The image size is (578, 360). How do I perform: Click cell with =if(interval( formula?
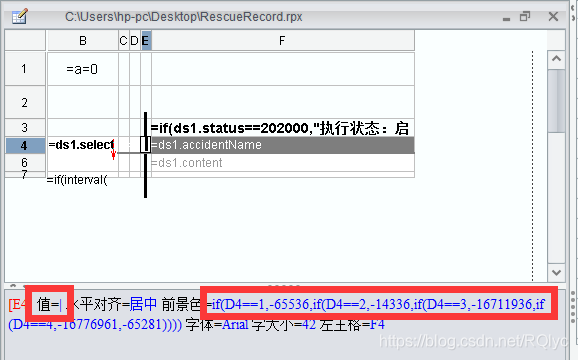pos(77,180)
